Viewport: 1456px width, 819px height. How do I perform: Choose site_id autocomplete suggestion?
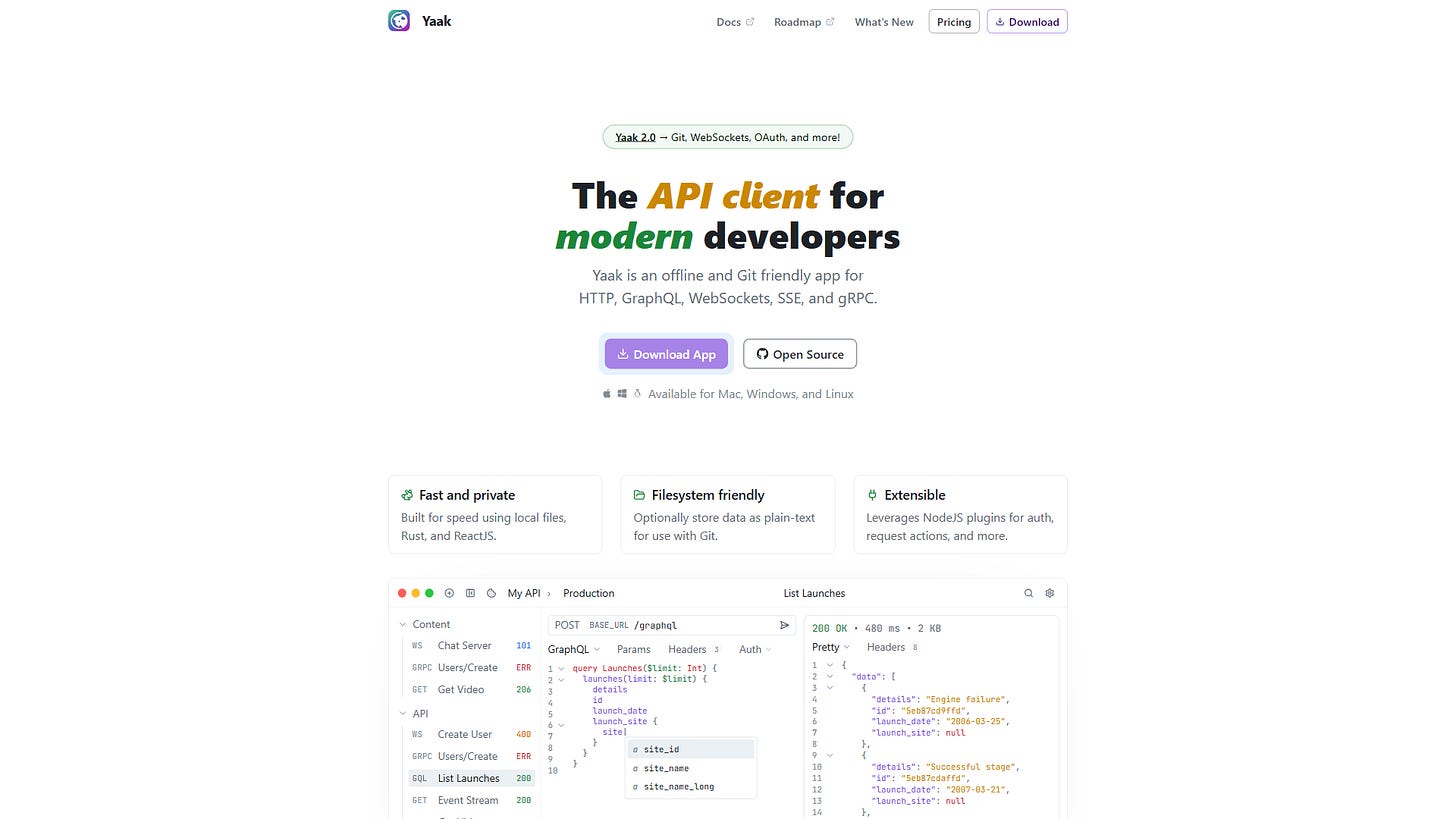(x=691, y=749)
